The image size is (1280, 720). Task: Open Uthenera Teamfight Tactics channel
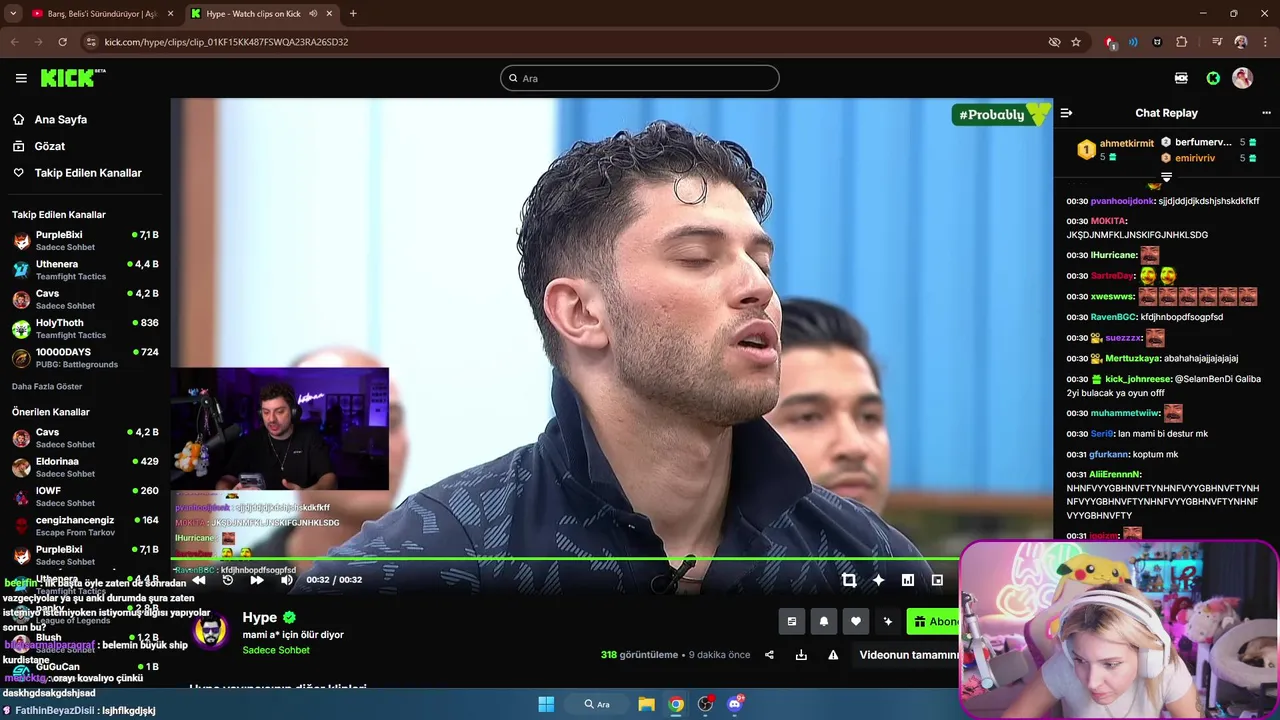tap(85, 270)
